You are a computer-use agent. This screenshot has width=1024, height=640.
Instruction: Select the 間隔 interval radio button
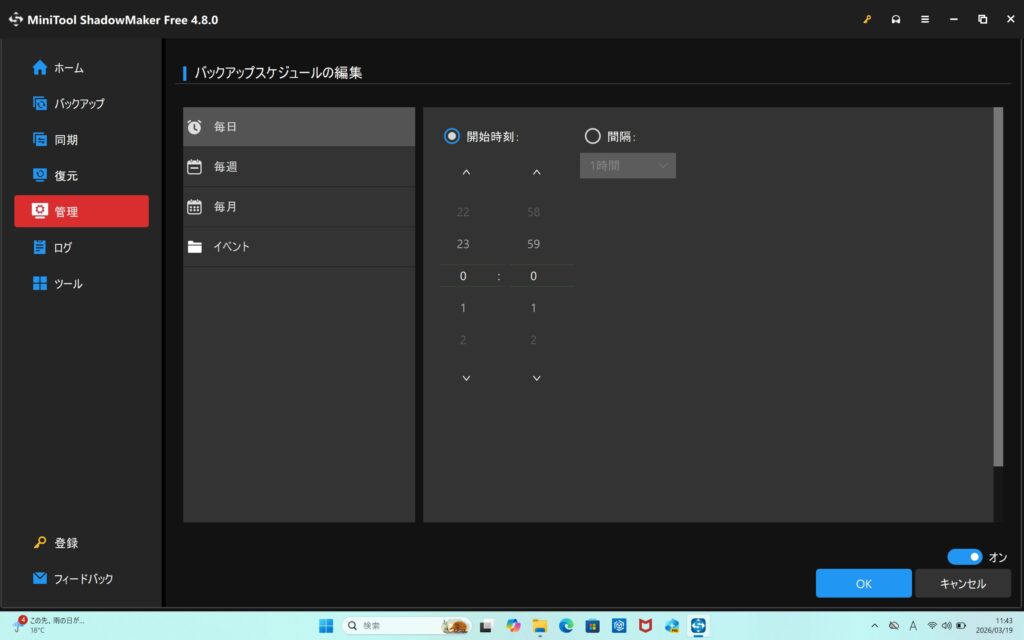tap(592, 136)
